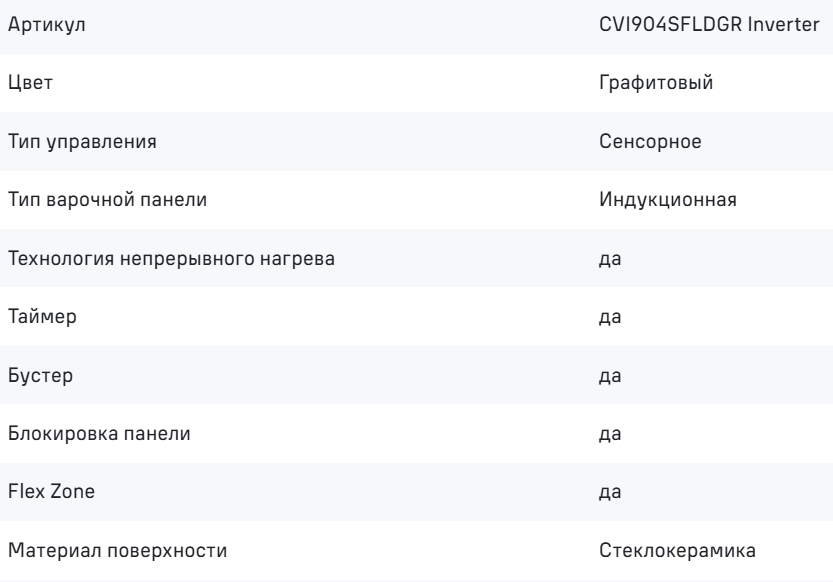
Task: Click the да value for Технология непрерывного нагрева
Action: 610,259
